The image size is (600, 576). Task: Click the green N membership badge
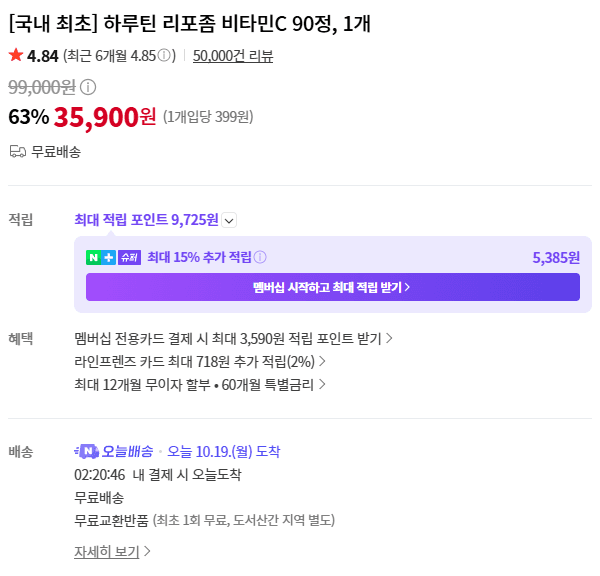coord(93,257)
